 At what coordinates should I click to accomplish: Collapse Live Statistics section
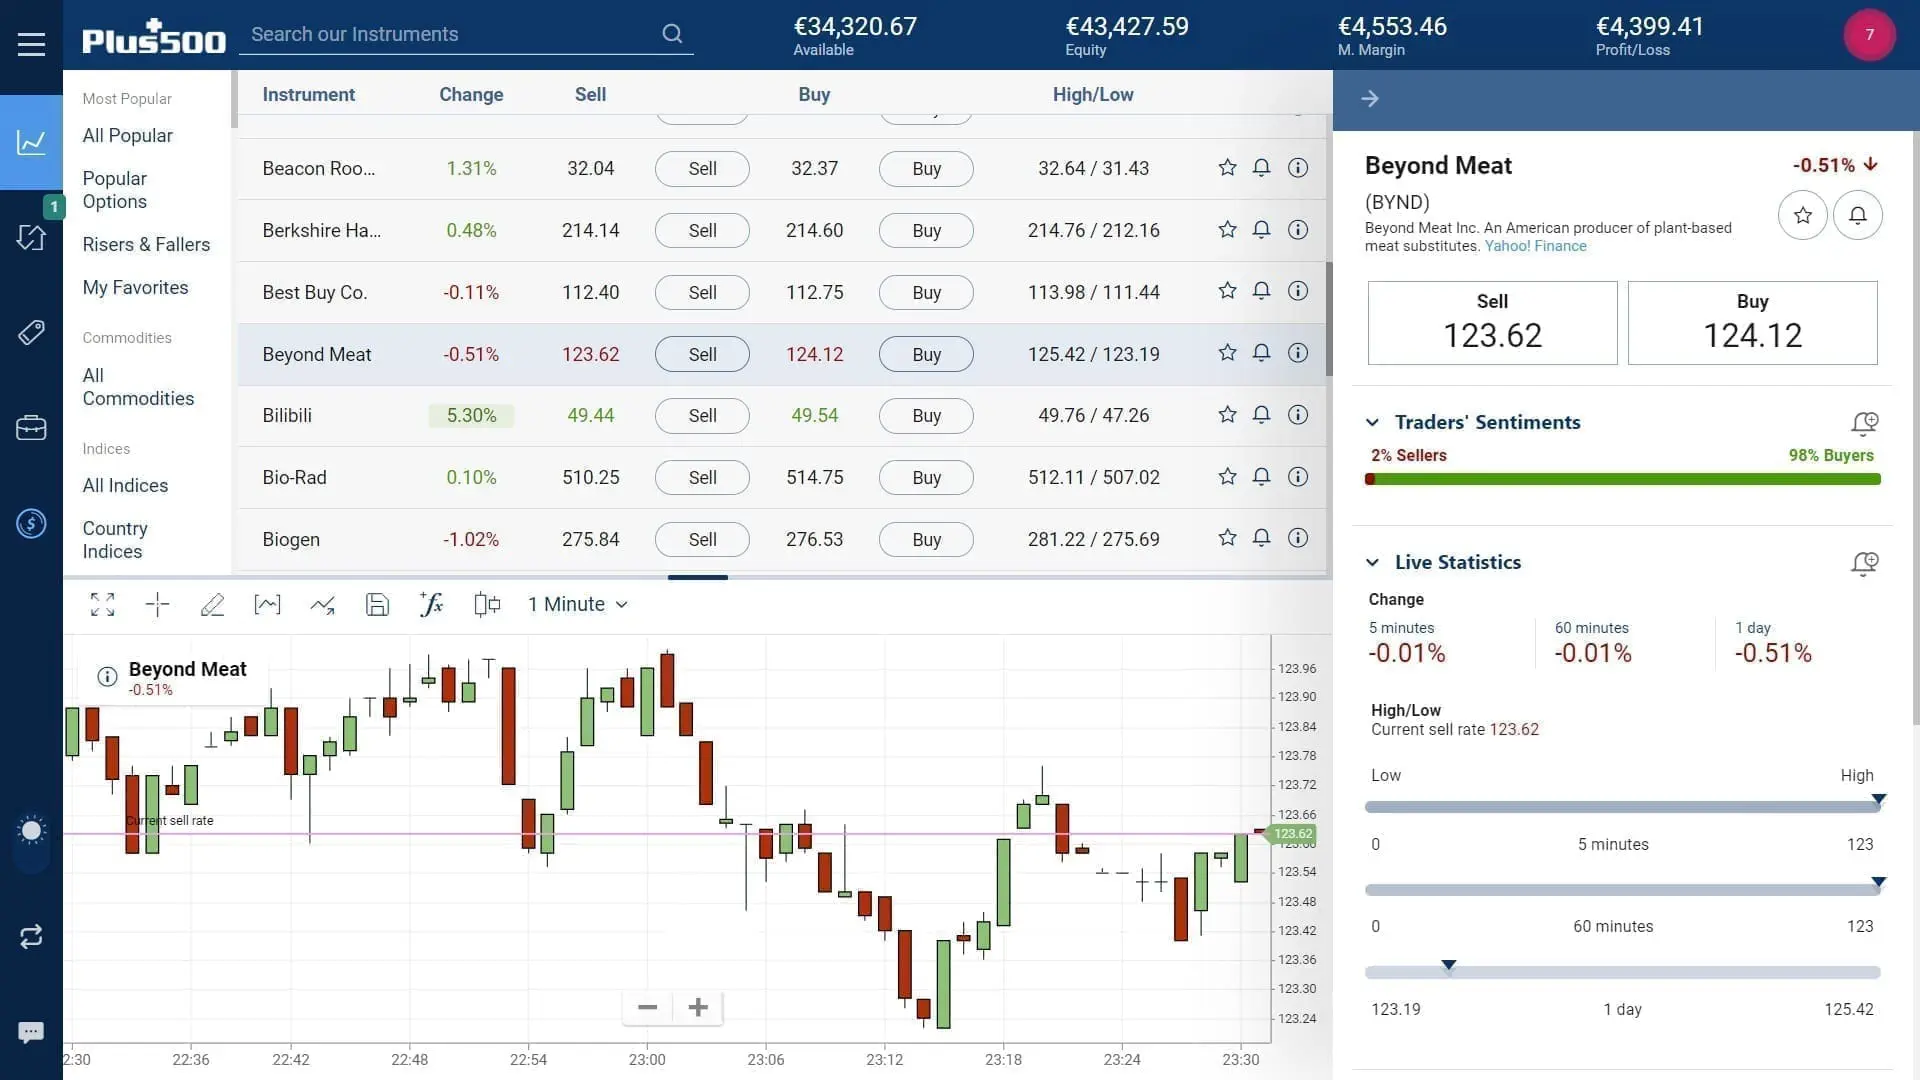(1372, 562)
